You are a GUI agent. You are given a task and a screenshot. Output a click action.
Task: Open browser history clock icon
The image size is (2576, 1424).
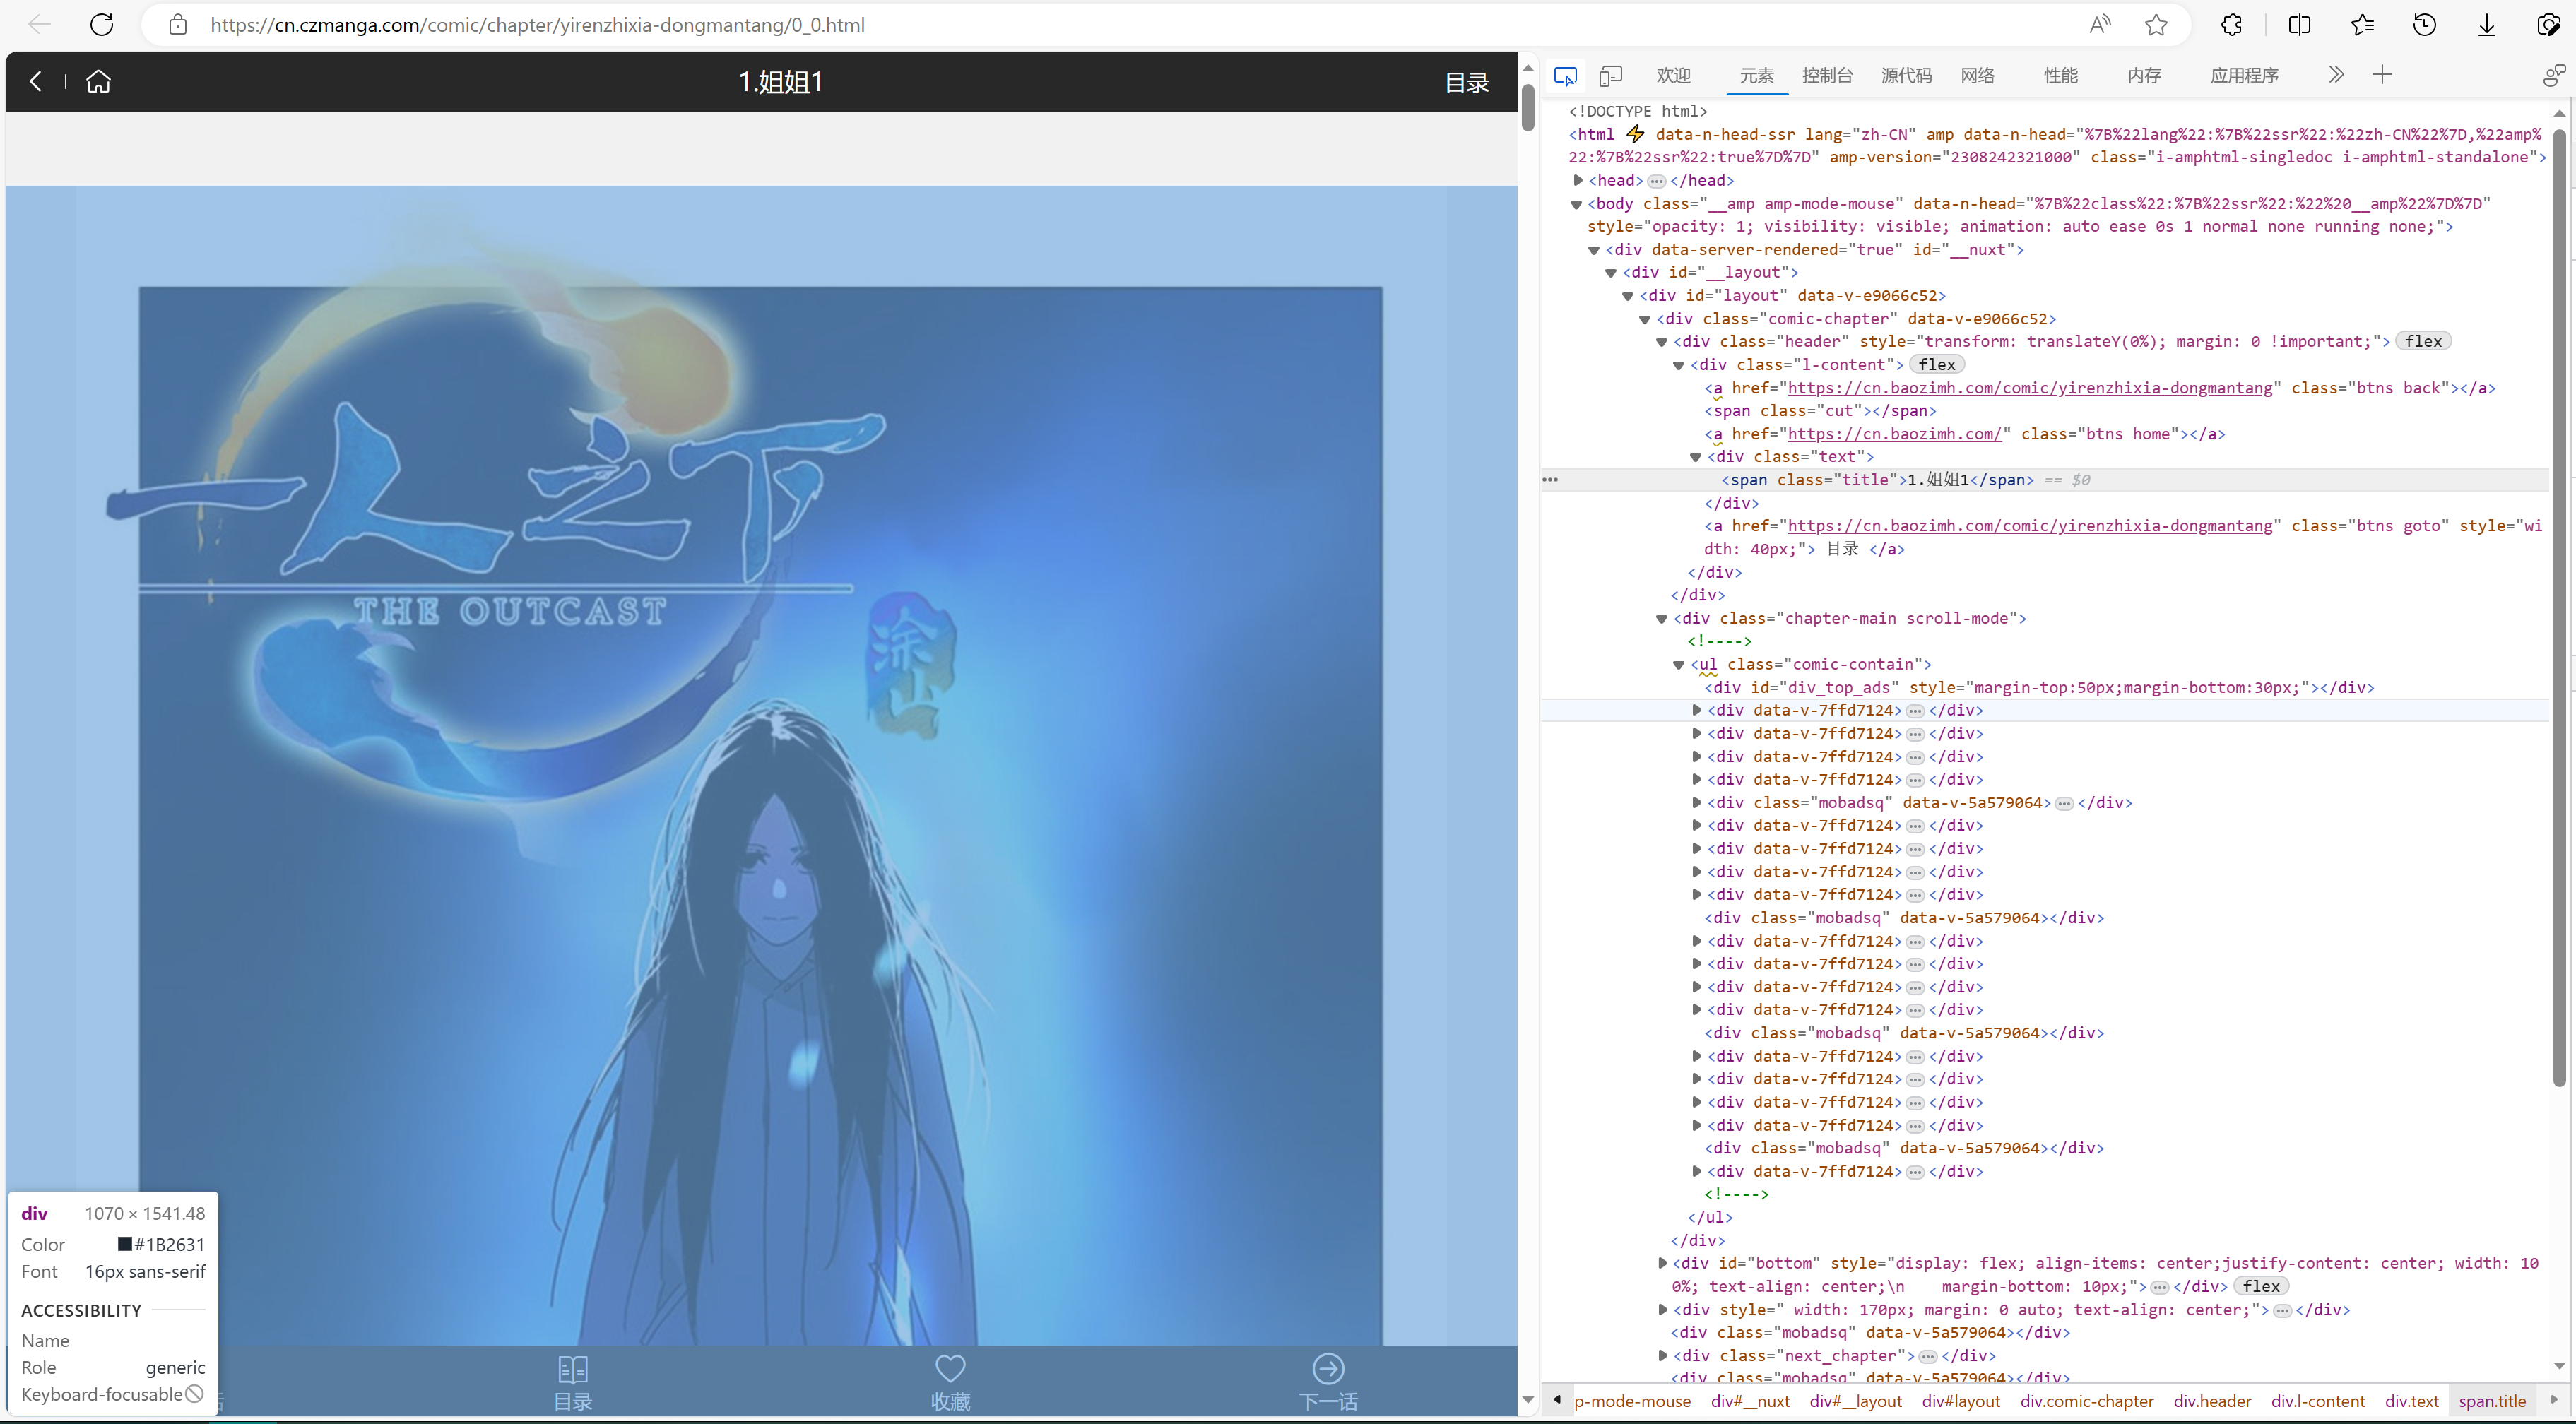2424,25
